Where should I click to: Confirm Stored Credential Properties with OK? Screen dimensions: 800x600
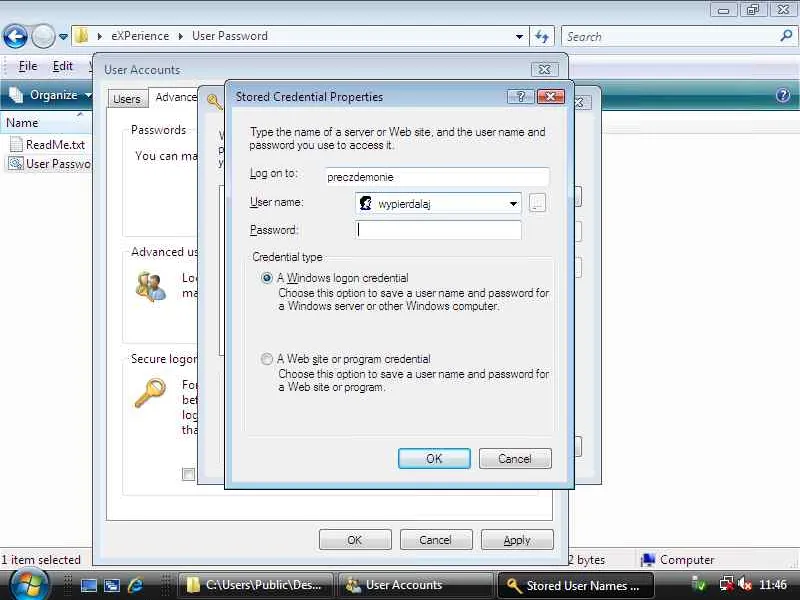point(434,458)
